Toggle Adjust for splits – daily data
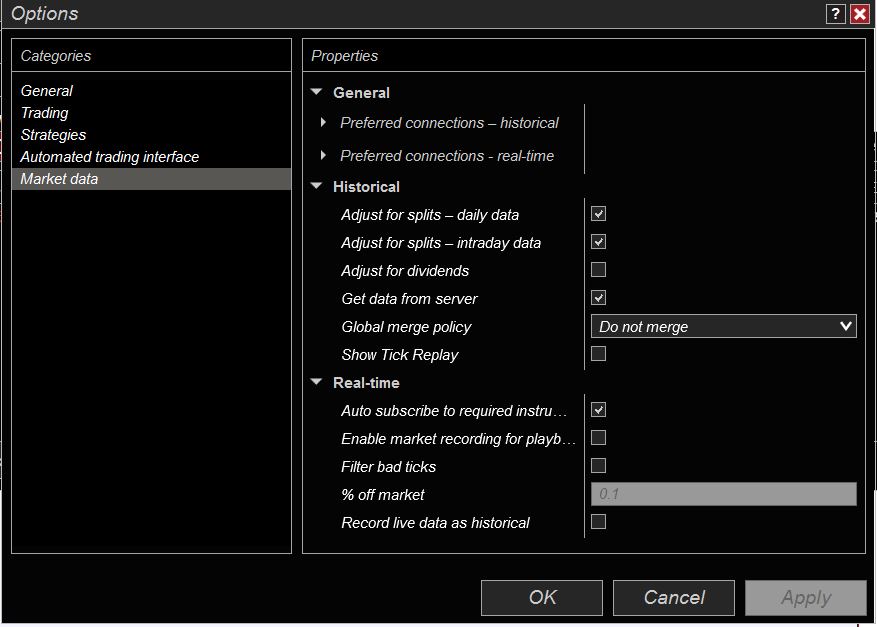This screenshot has width=877, height=627. (598, 214)
